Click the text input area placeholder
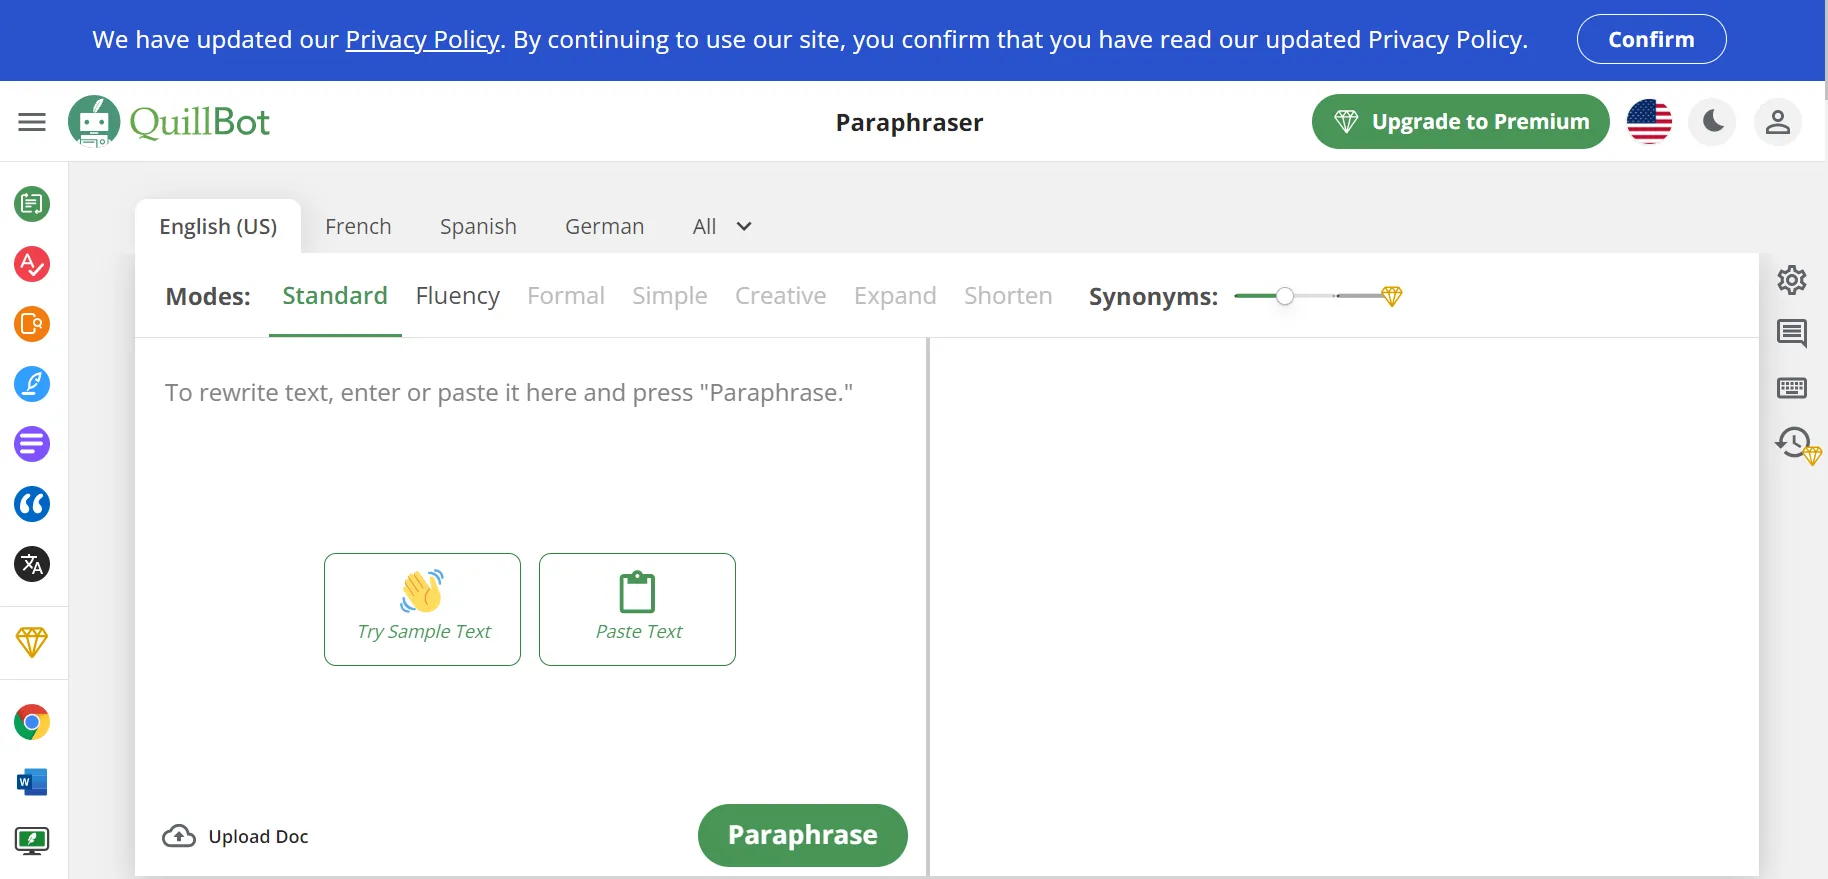The height and width of the screenshot is (879, 1828). point(508,393)
